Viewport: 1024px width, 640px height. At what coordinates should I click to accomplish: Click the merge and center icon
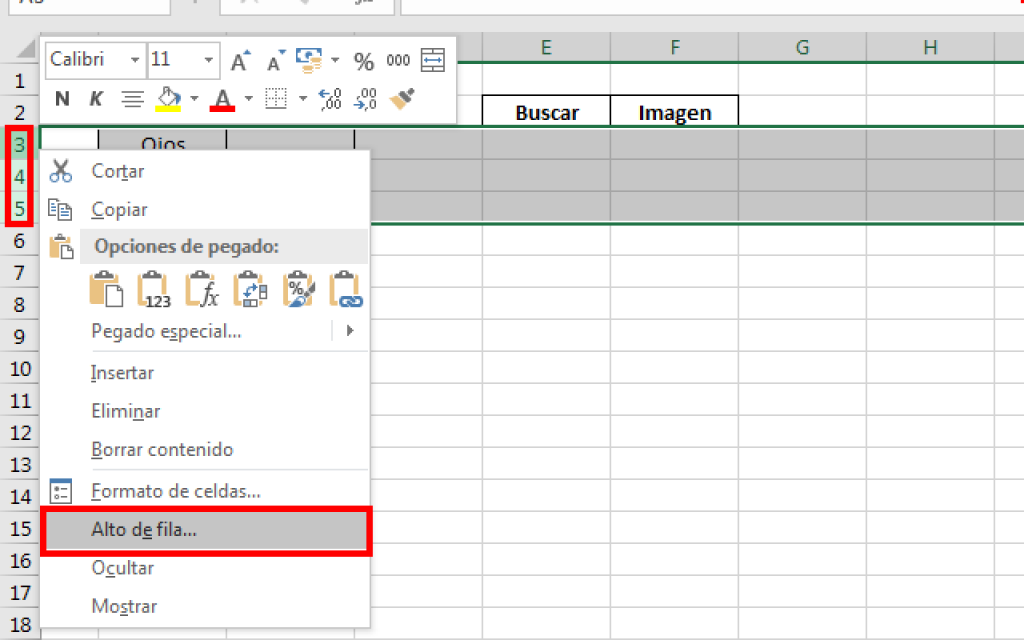click(x=433, y=60)
